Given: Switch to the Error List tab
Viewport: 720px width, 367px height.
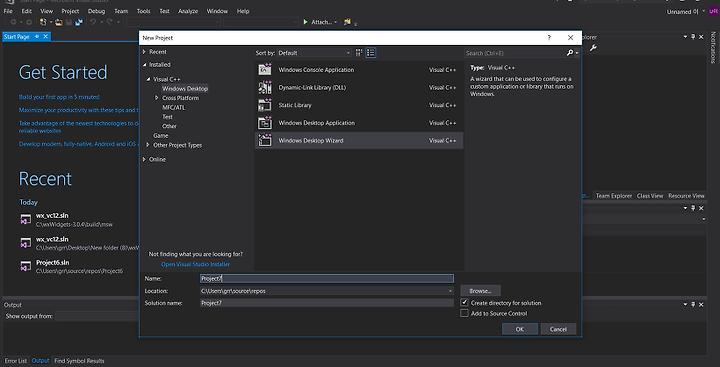Looking at the screenshot, I should [x=16, y=361].
